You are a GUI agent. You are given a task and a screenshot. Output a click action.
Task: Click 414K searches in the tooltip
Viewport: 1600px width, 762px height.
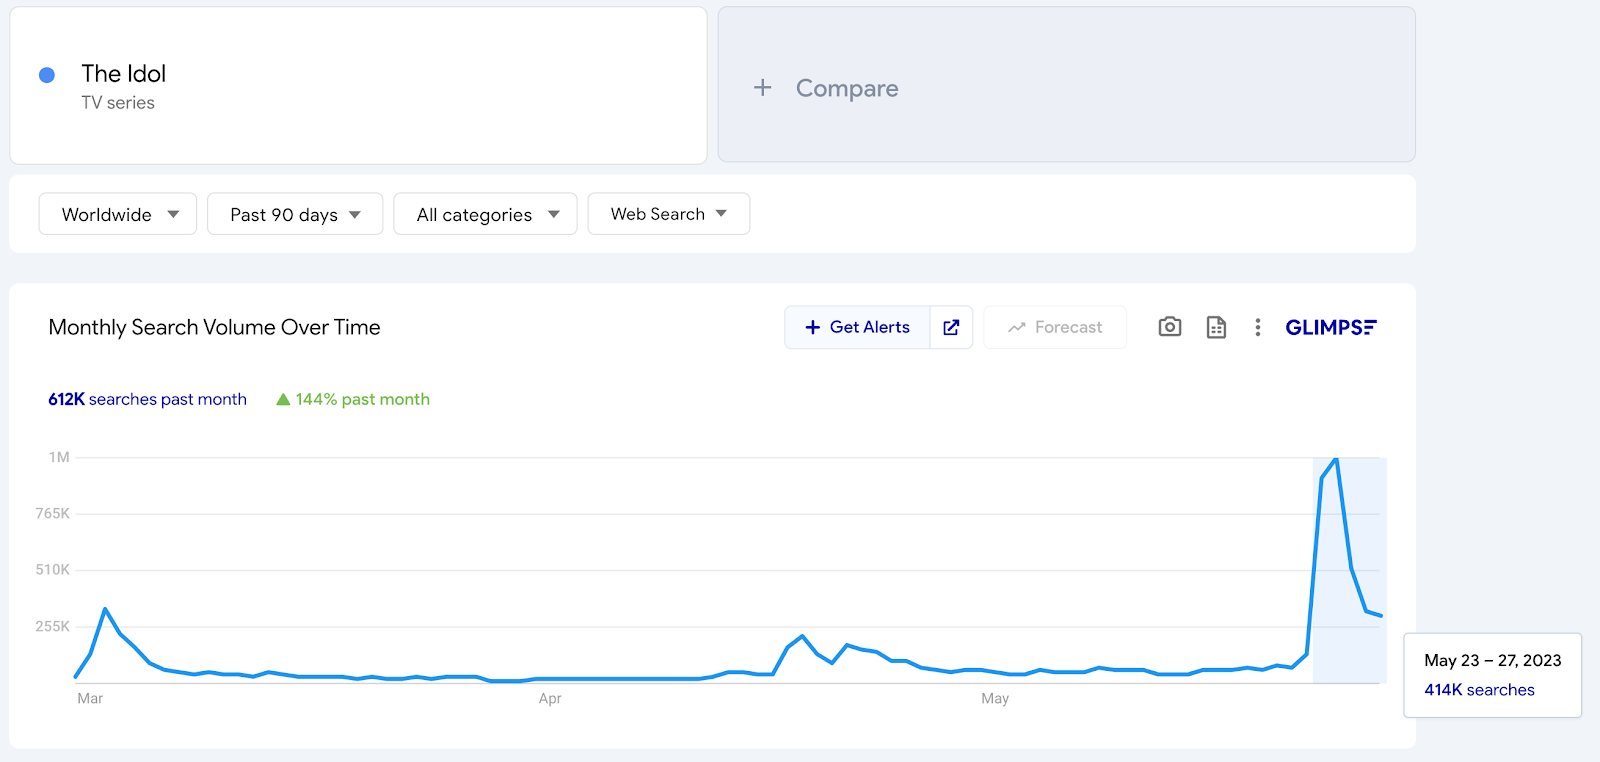click(x=1479, y=690)
